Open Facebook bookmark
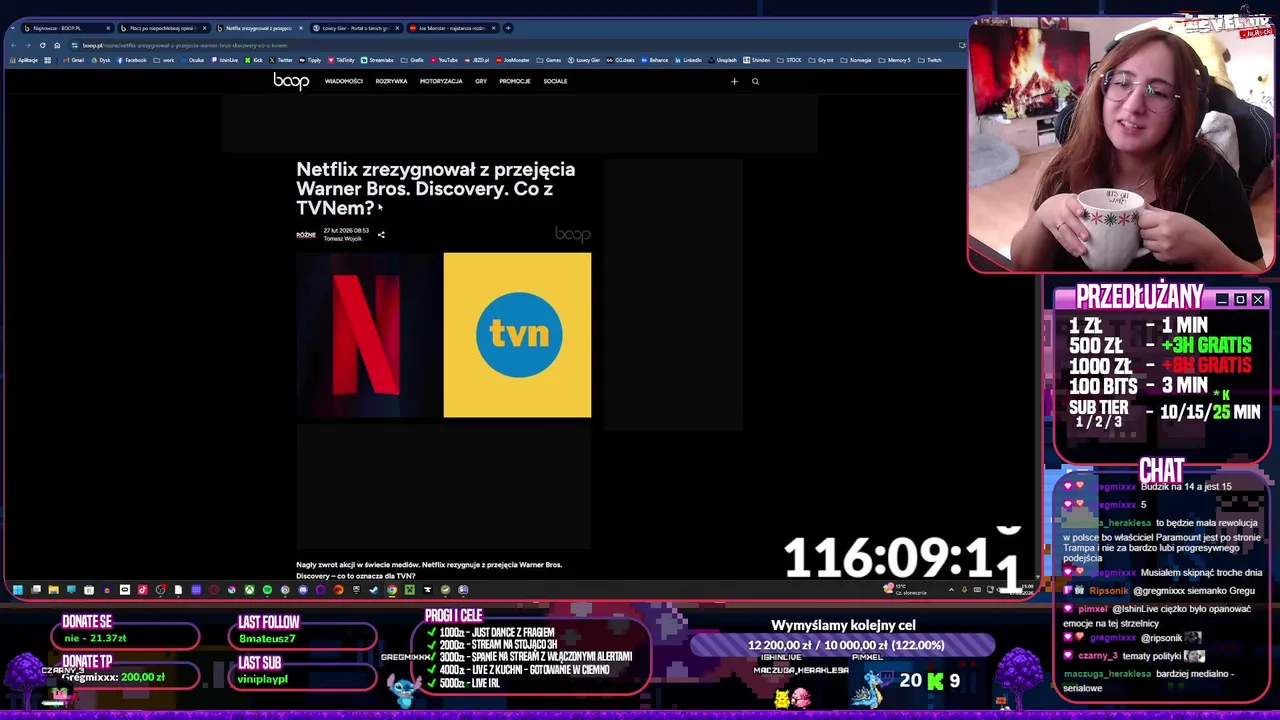Viewport: 1280px width, 720px height. 131,60
